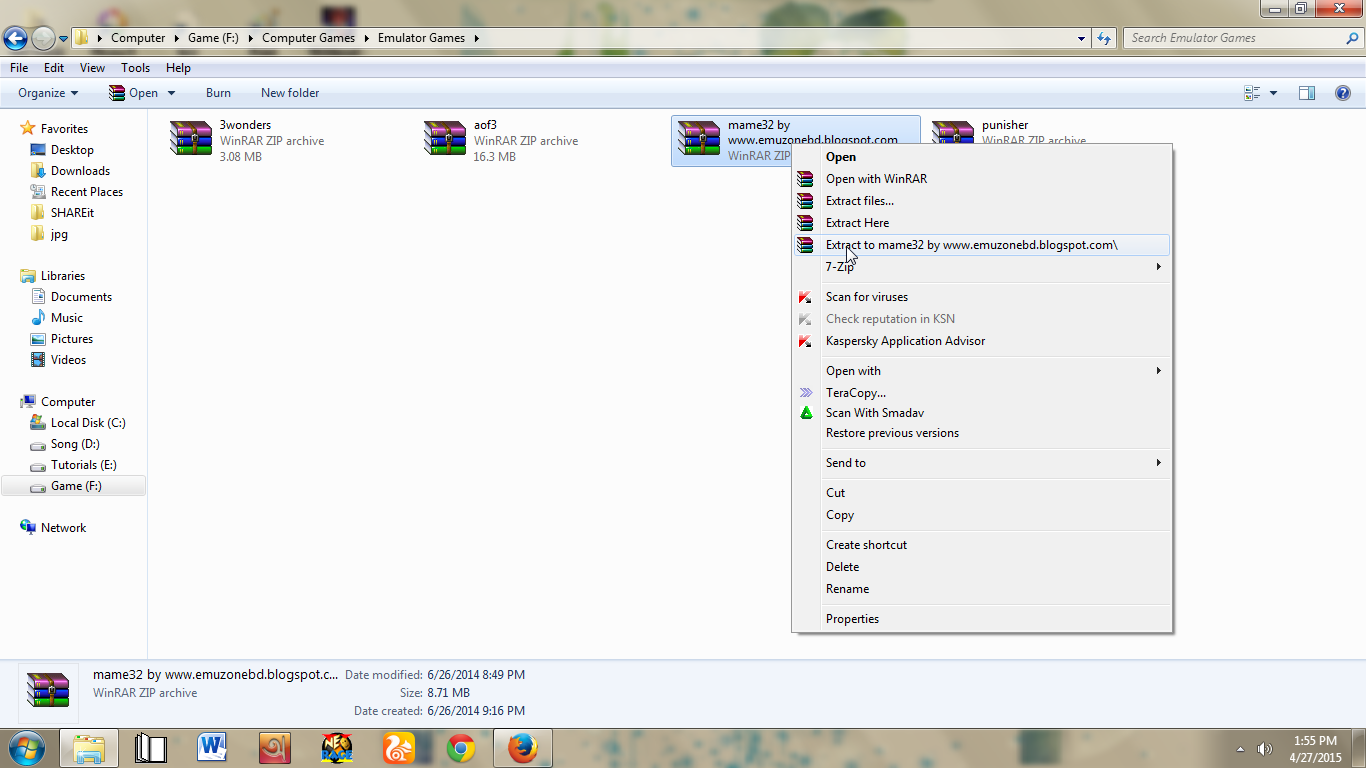Open the view options dropdown arrow

point(1273,93)
